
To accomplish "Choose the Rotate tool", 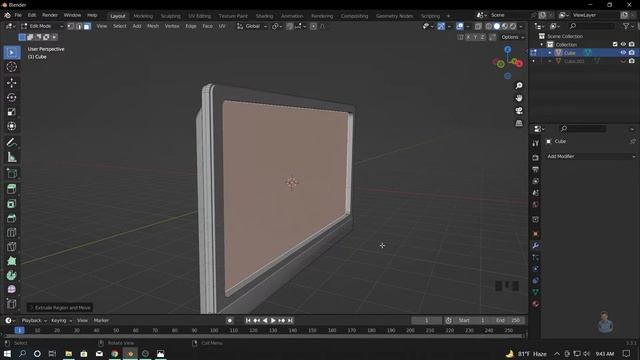I will 11,98.
